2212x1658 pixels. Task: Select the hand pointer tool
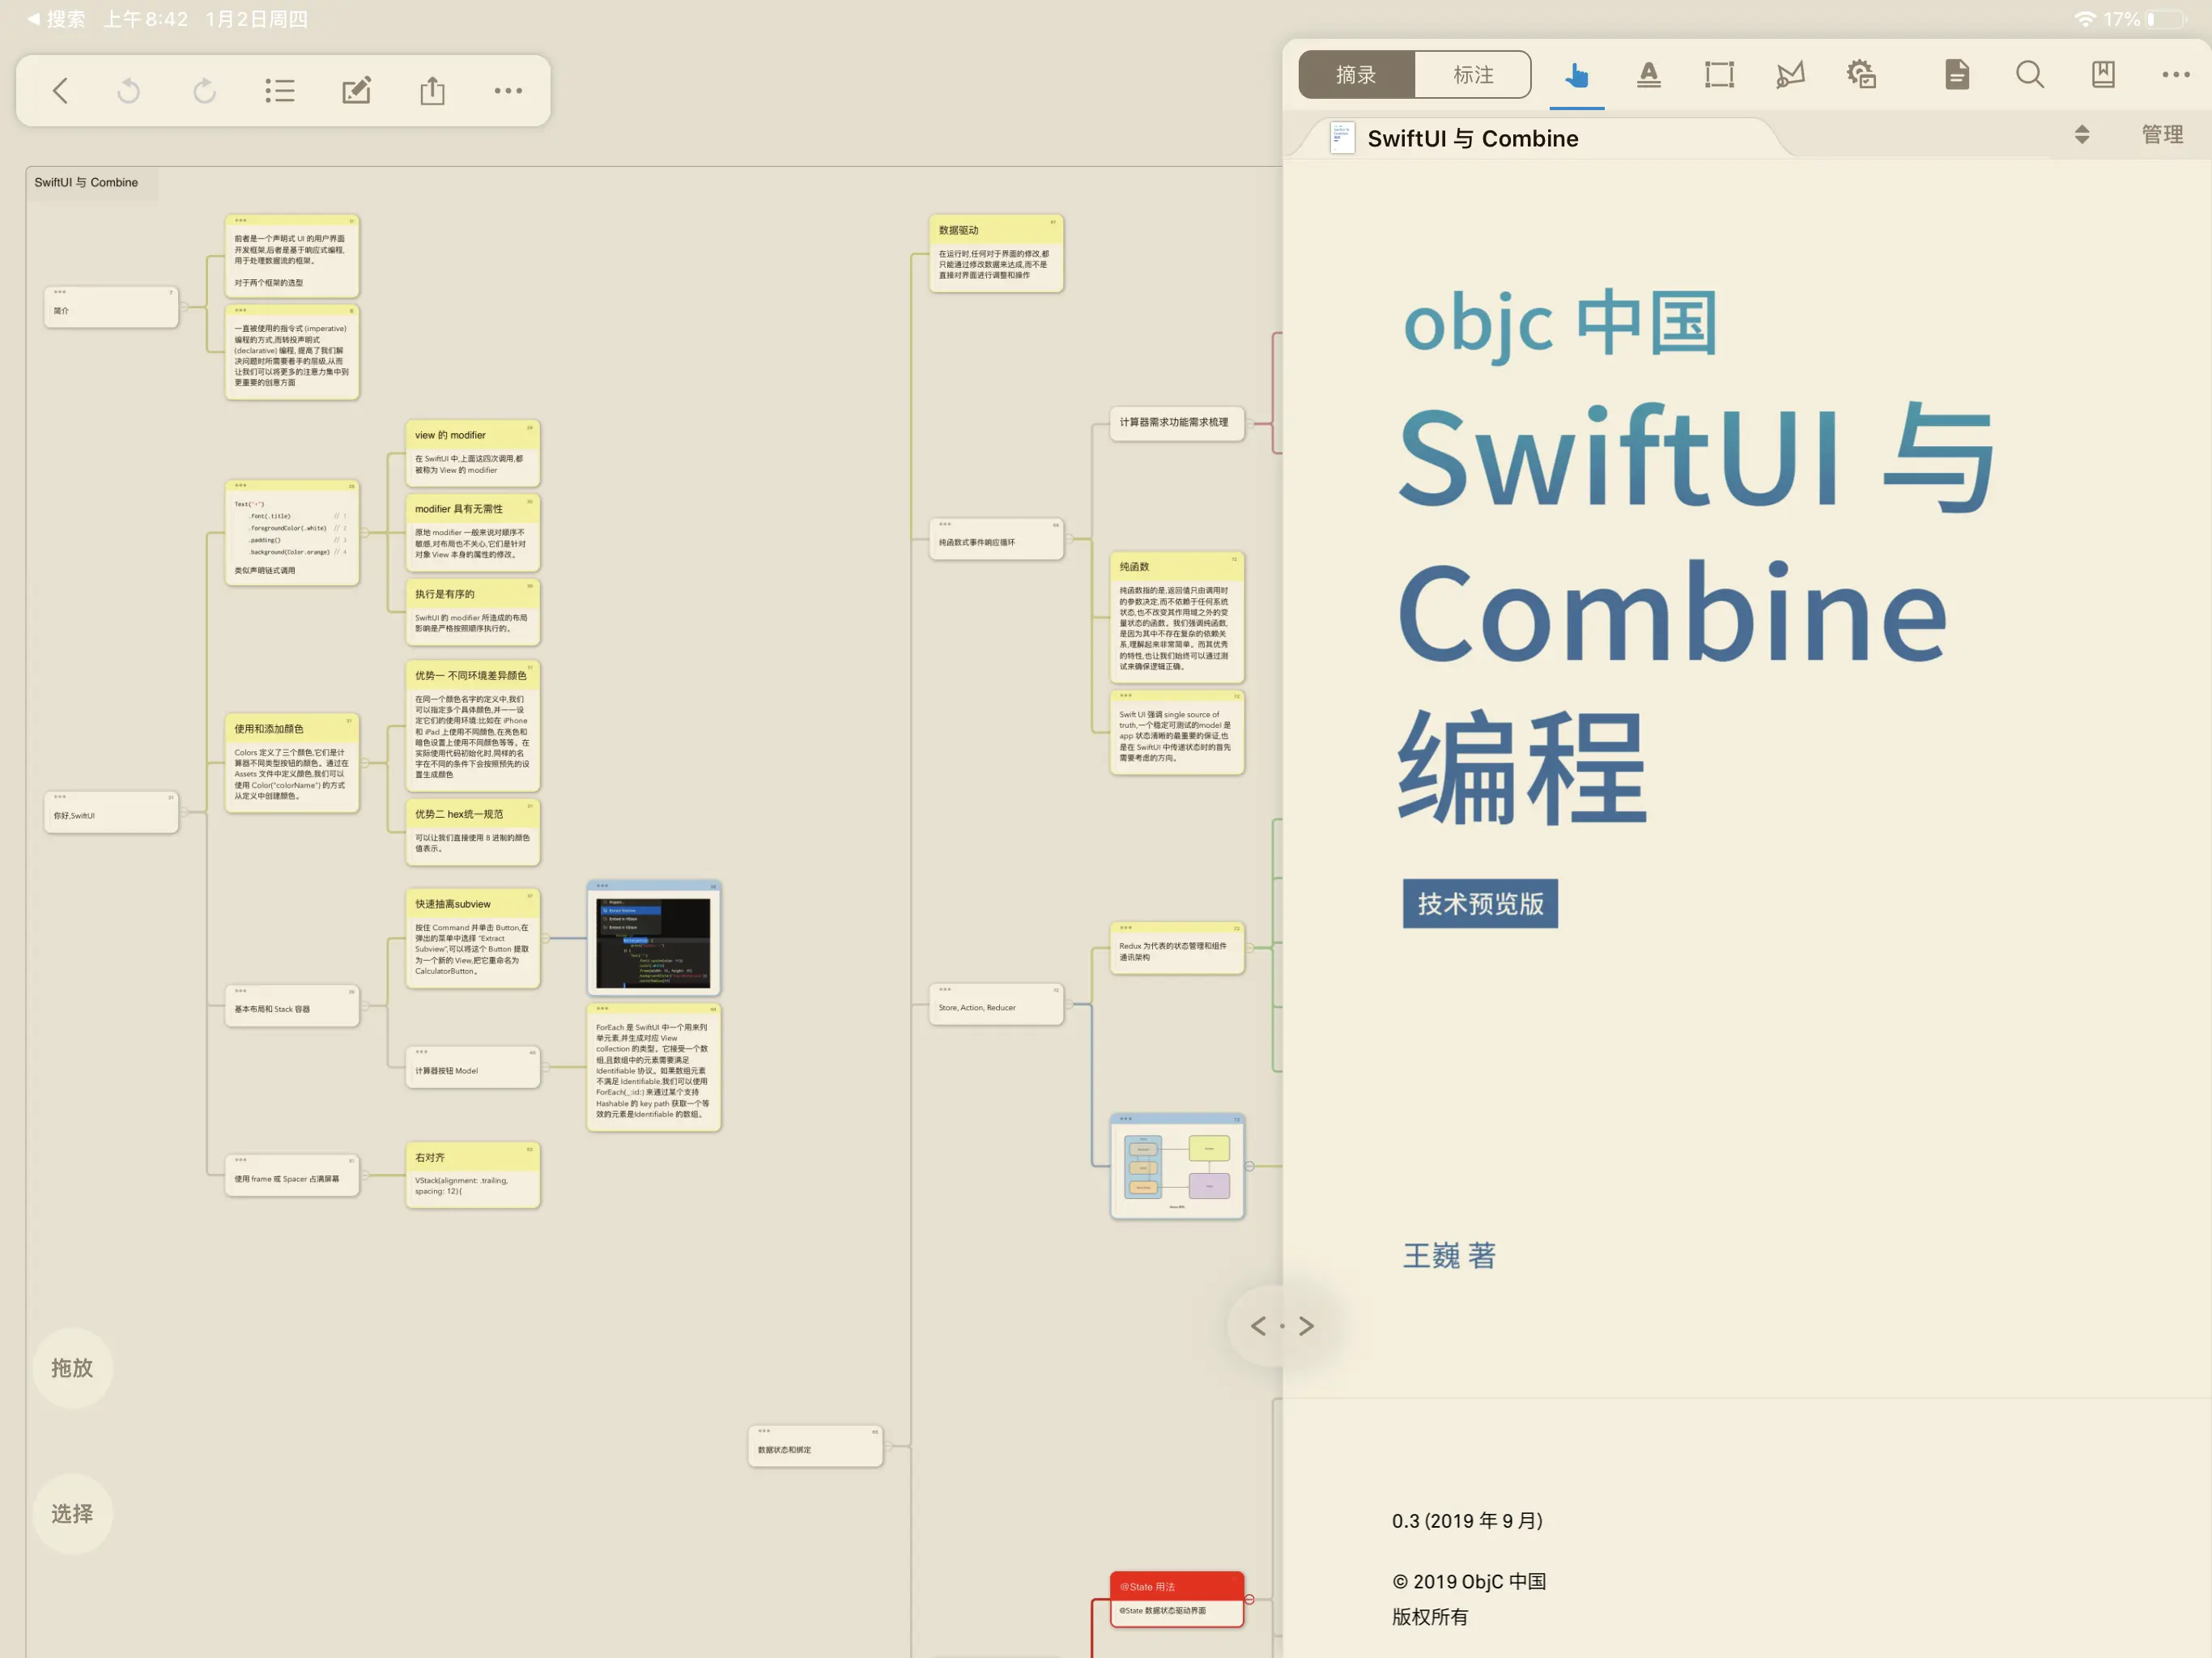coord(1577,75)
